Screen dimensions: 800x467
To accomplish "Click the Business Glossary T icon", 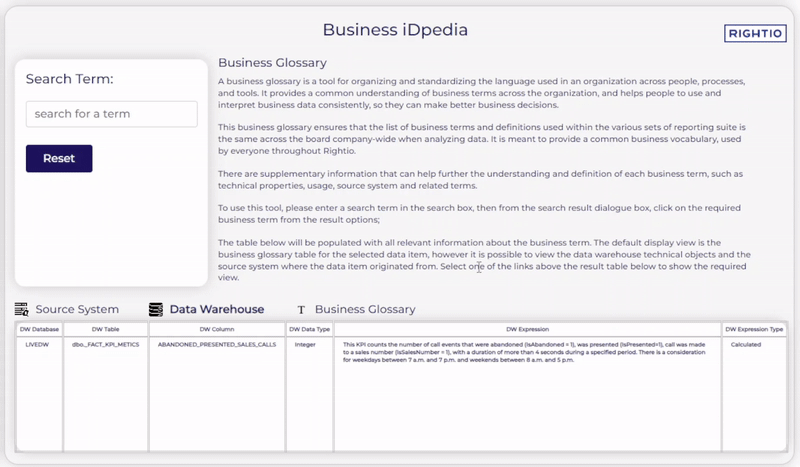I will click(x=301, y=310).
